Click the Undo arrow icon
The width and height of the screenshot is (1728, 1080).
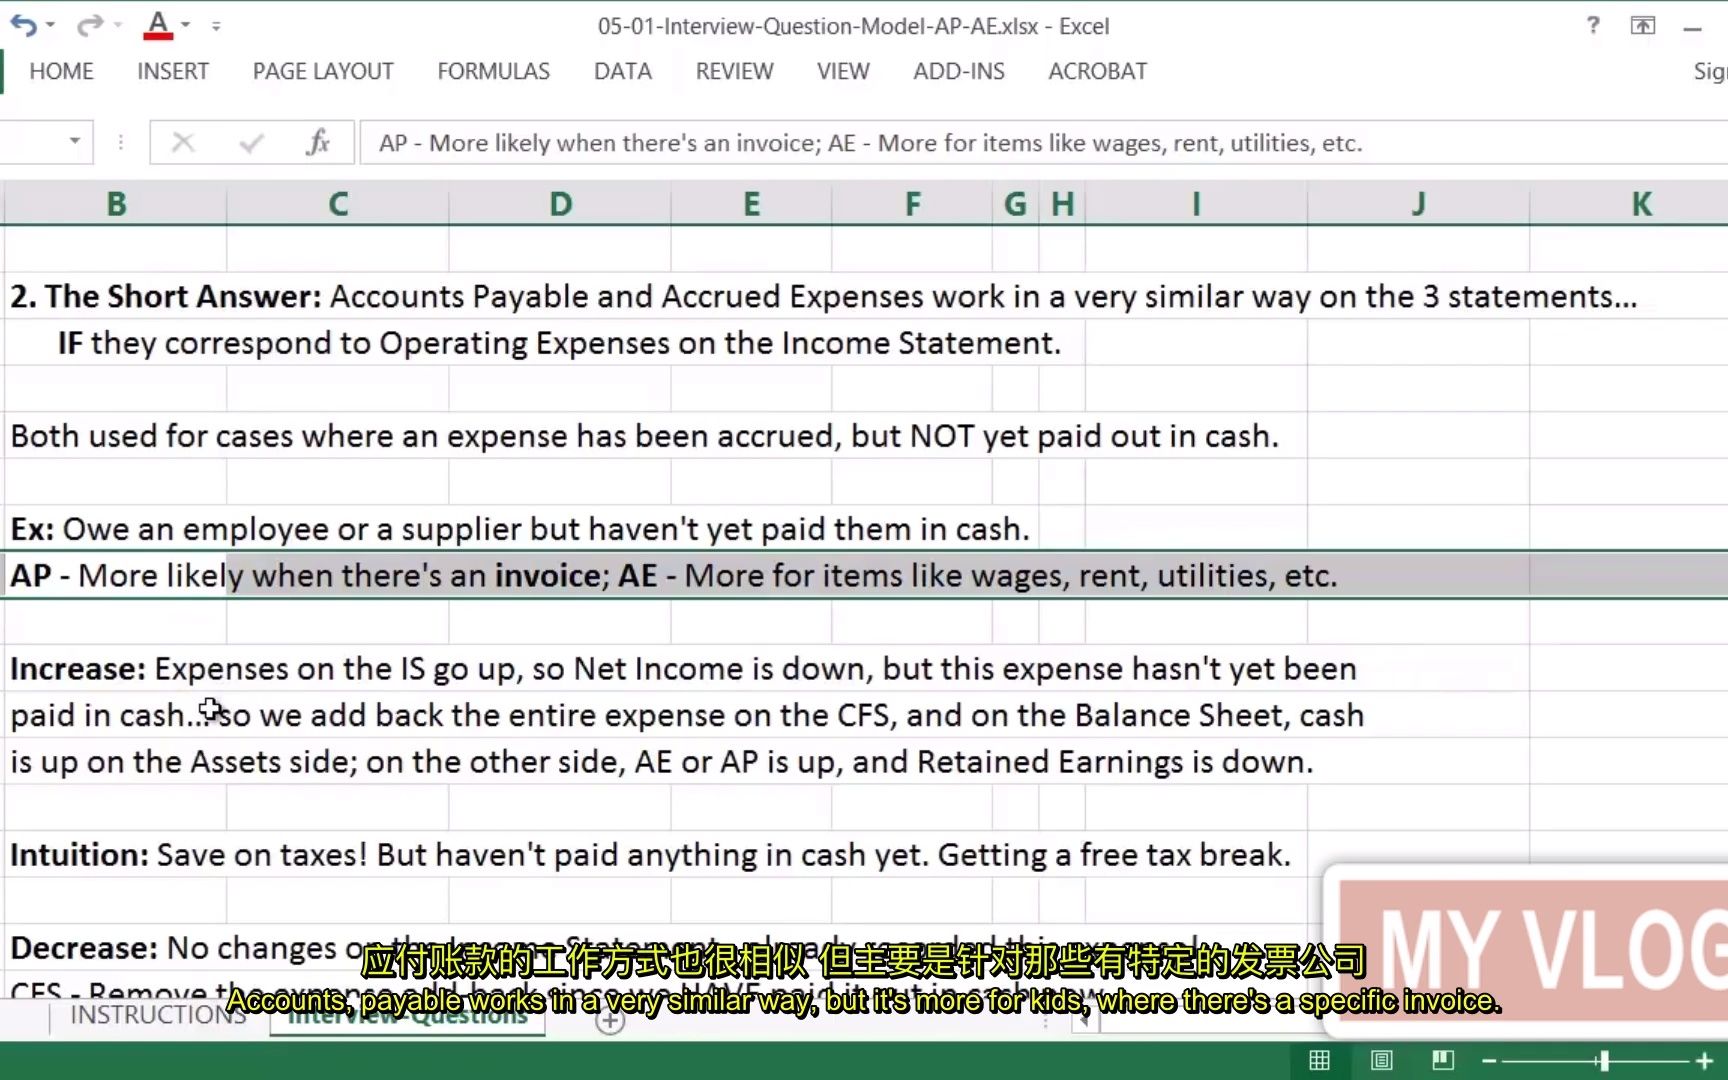pyautogui.click(x=24, y=25)
